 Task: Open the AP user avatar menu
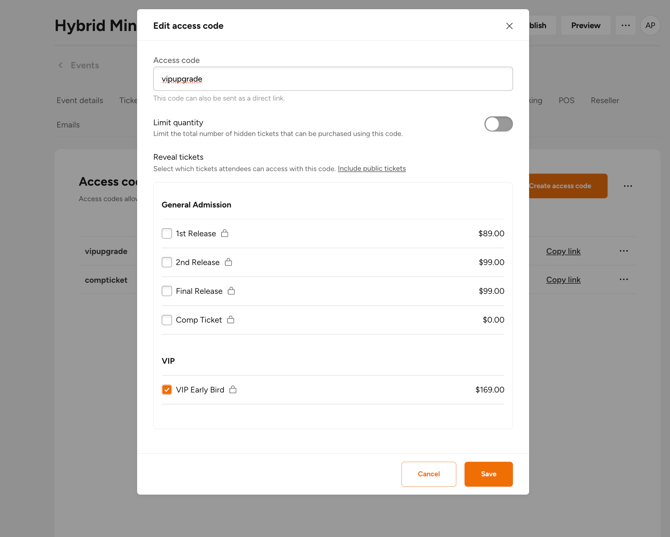coord(650,26)
